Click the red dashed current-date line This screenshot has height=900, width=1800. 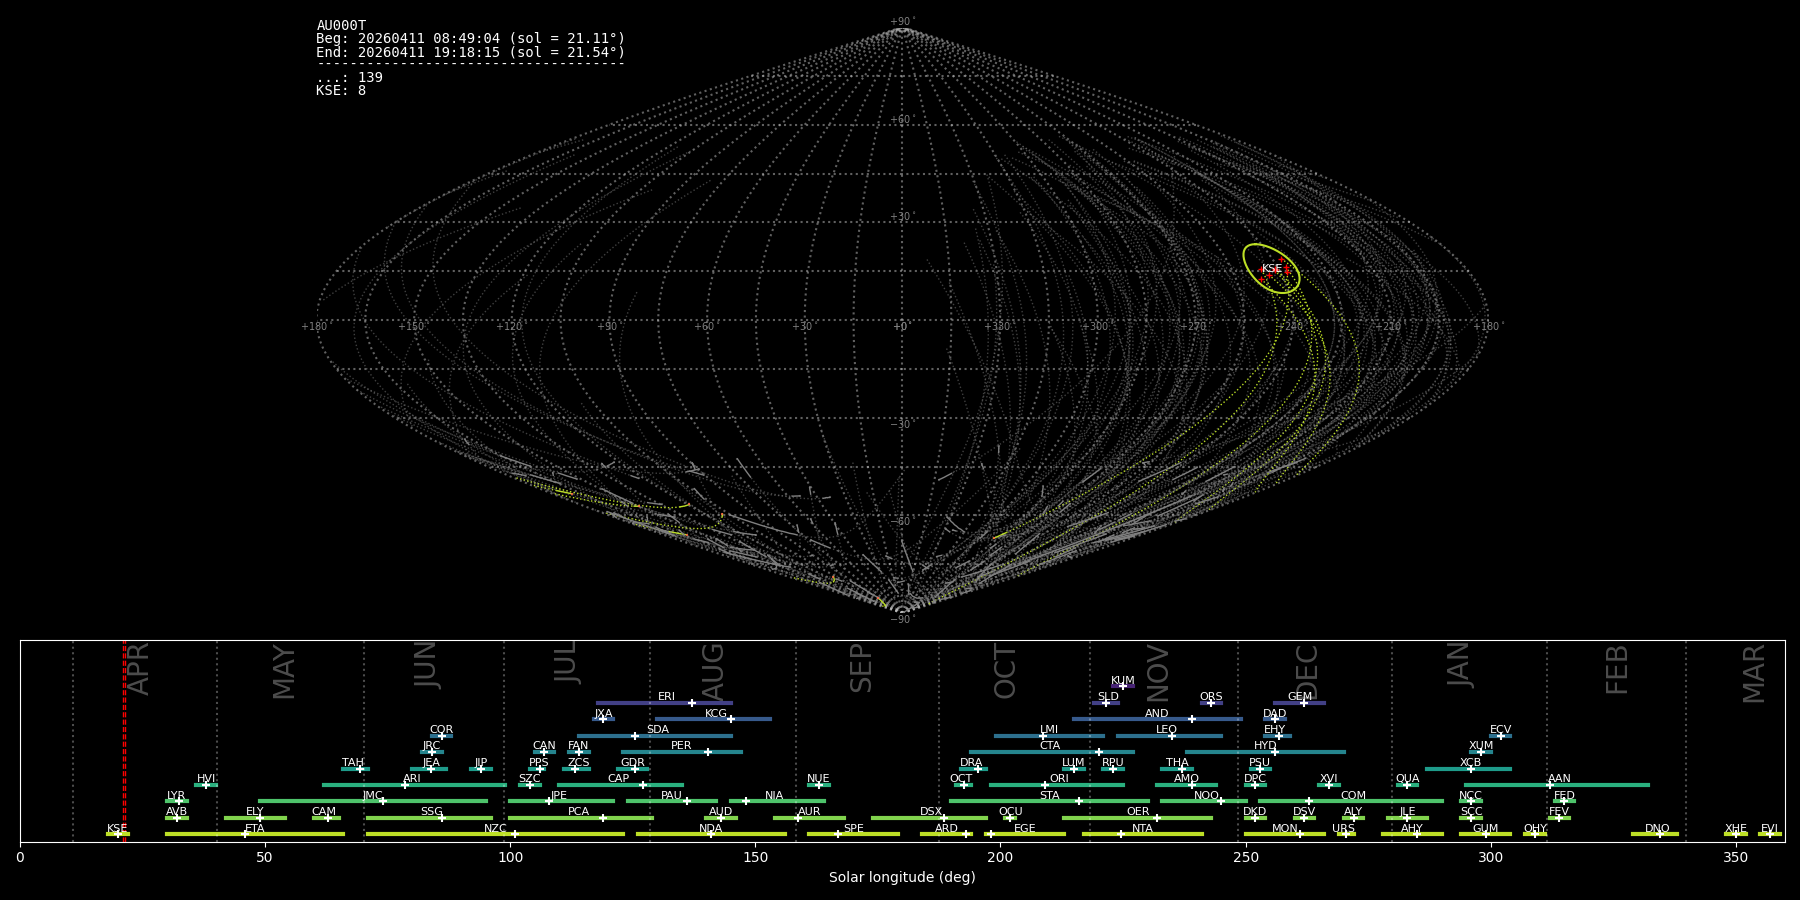124,740
